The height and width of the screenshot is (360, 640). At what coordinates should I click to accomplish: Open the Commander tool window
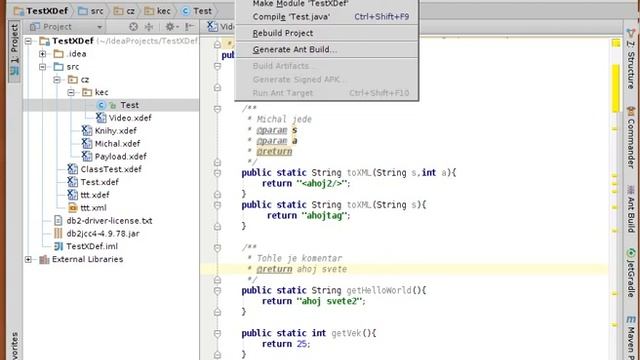tap(631, 138)
